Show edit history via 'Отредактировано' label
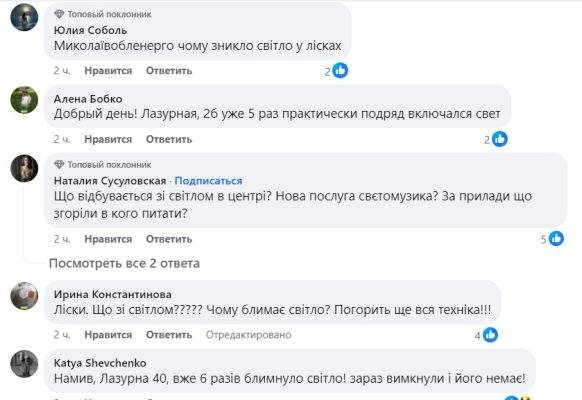 [x=248, y=335]
